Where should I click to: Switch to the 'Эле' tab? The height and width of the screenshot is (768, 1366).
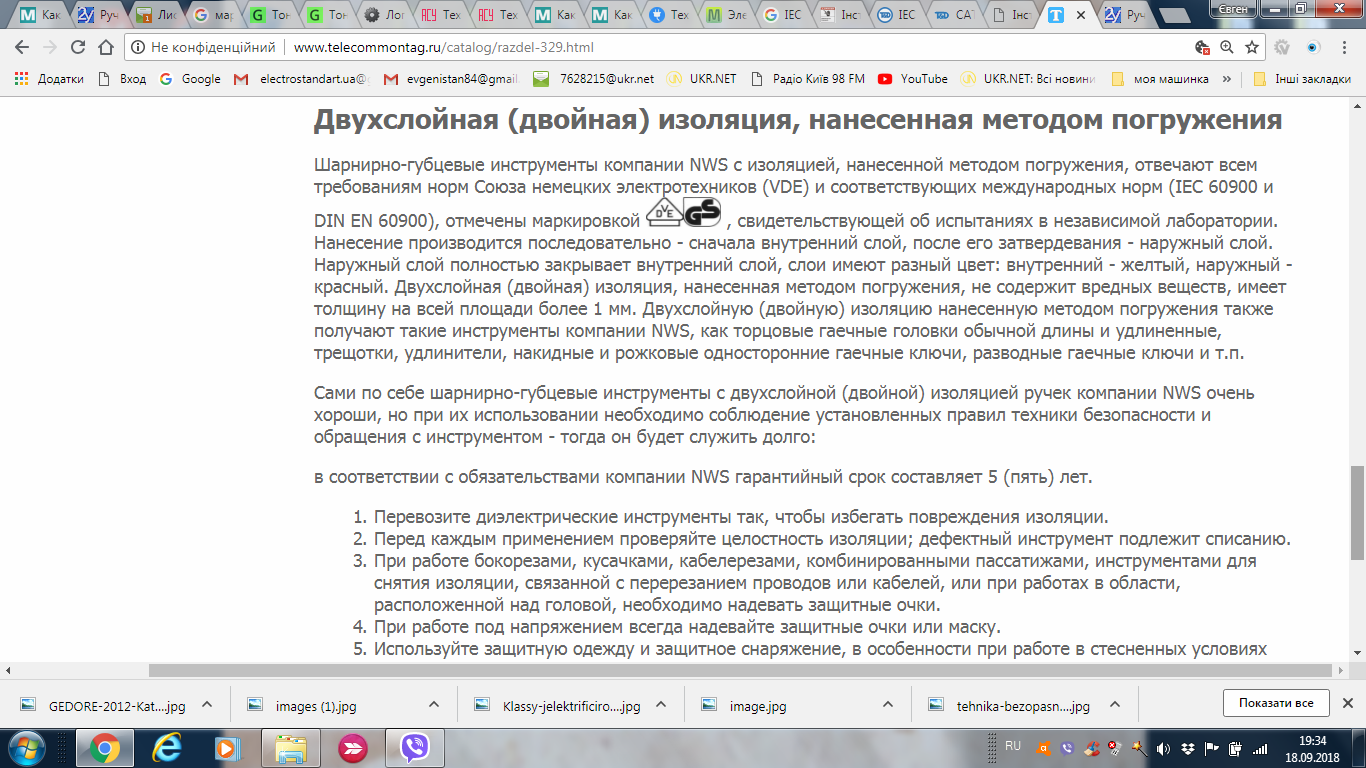(x=727, y=15)
